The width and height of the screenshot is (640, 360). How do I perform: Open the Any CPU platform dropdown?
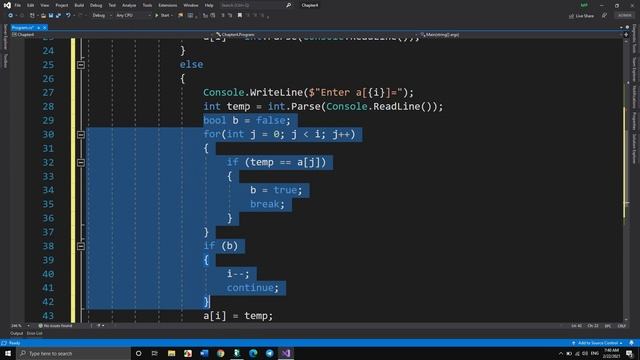pyautogui.click(x=133, y=16)
